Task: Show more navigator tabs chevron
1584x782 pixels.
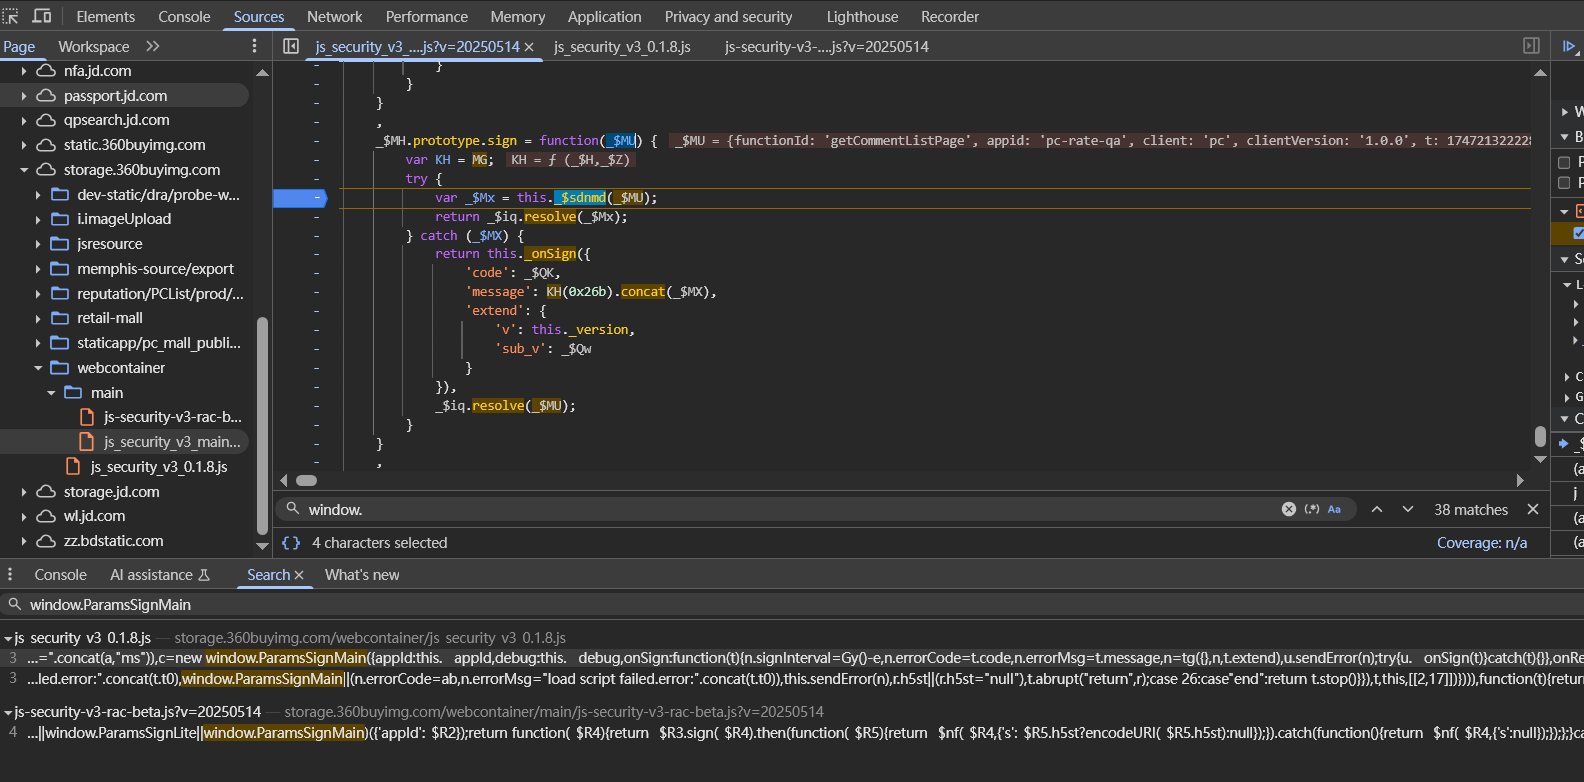Action: click(153, 46)
